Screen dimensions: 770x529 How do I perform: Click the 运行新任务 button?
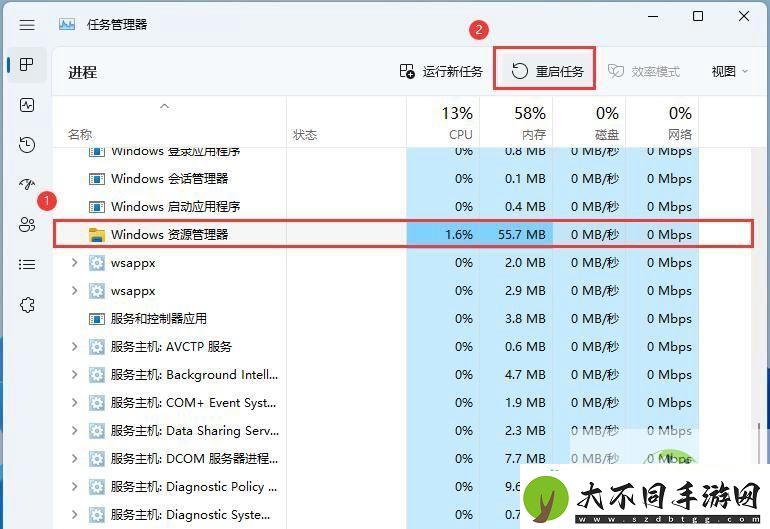pos(440,72)
